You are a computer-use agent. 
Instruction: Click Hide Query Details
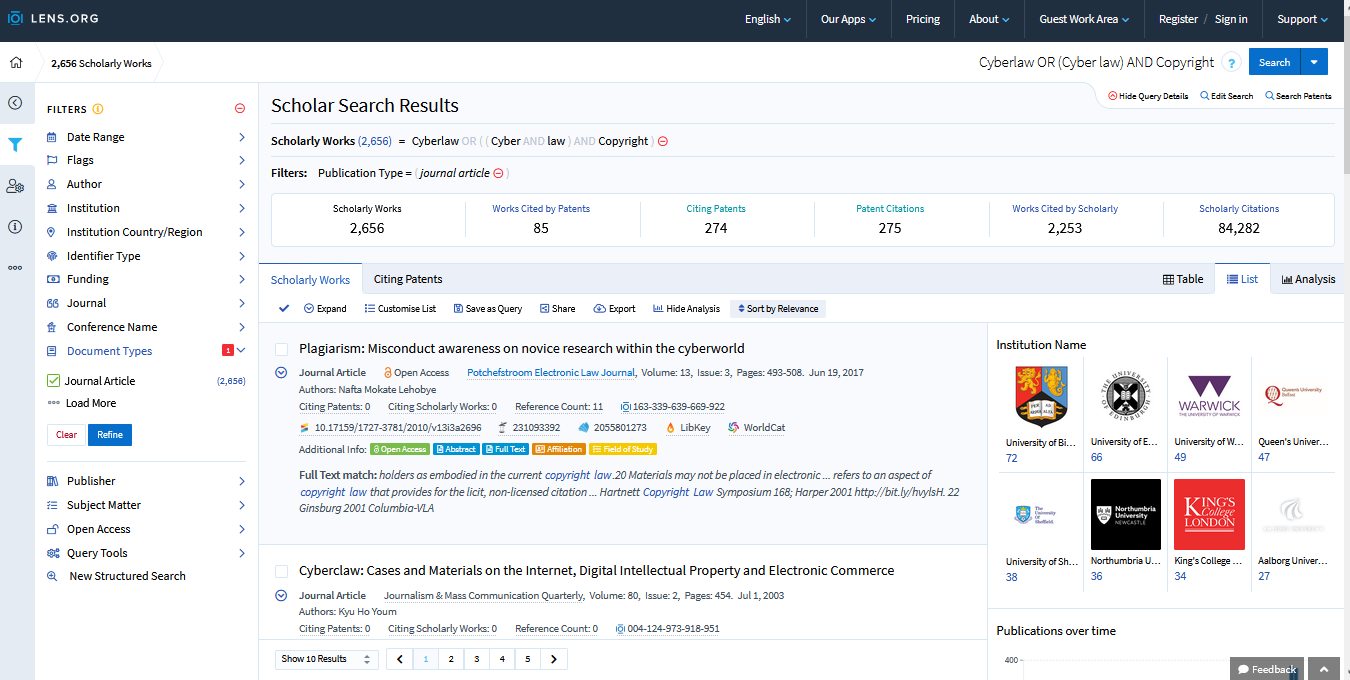(1148, 96)
